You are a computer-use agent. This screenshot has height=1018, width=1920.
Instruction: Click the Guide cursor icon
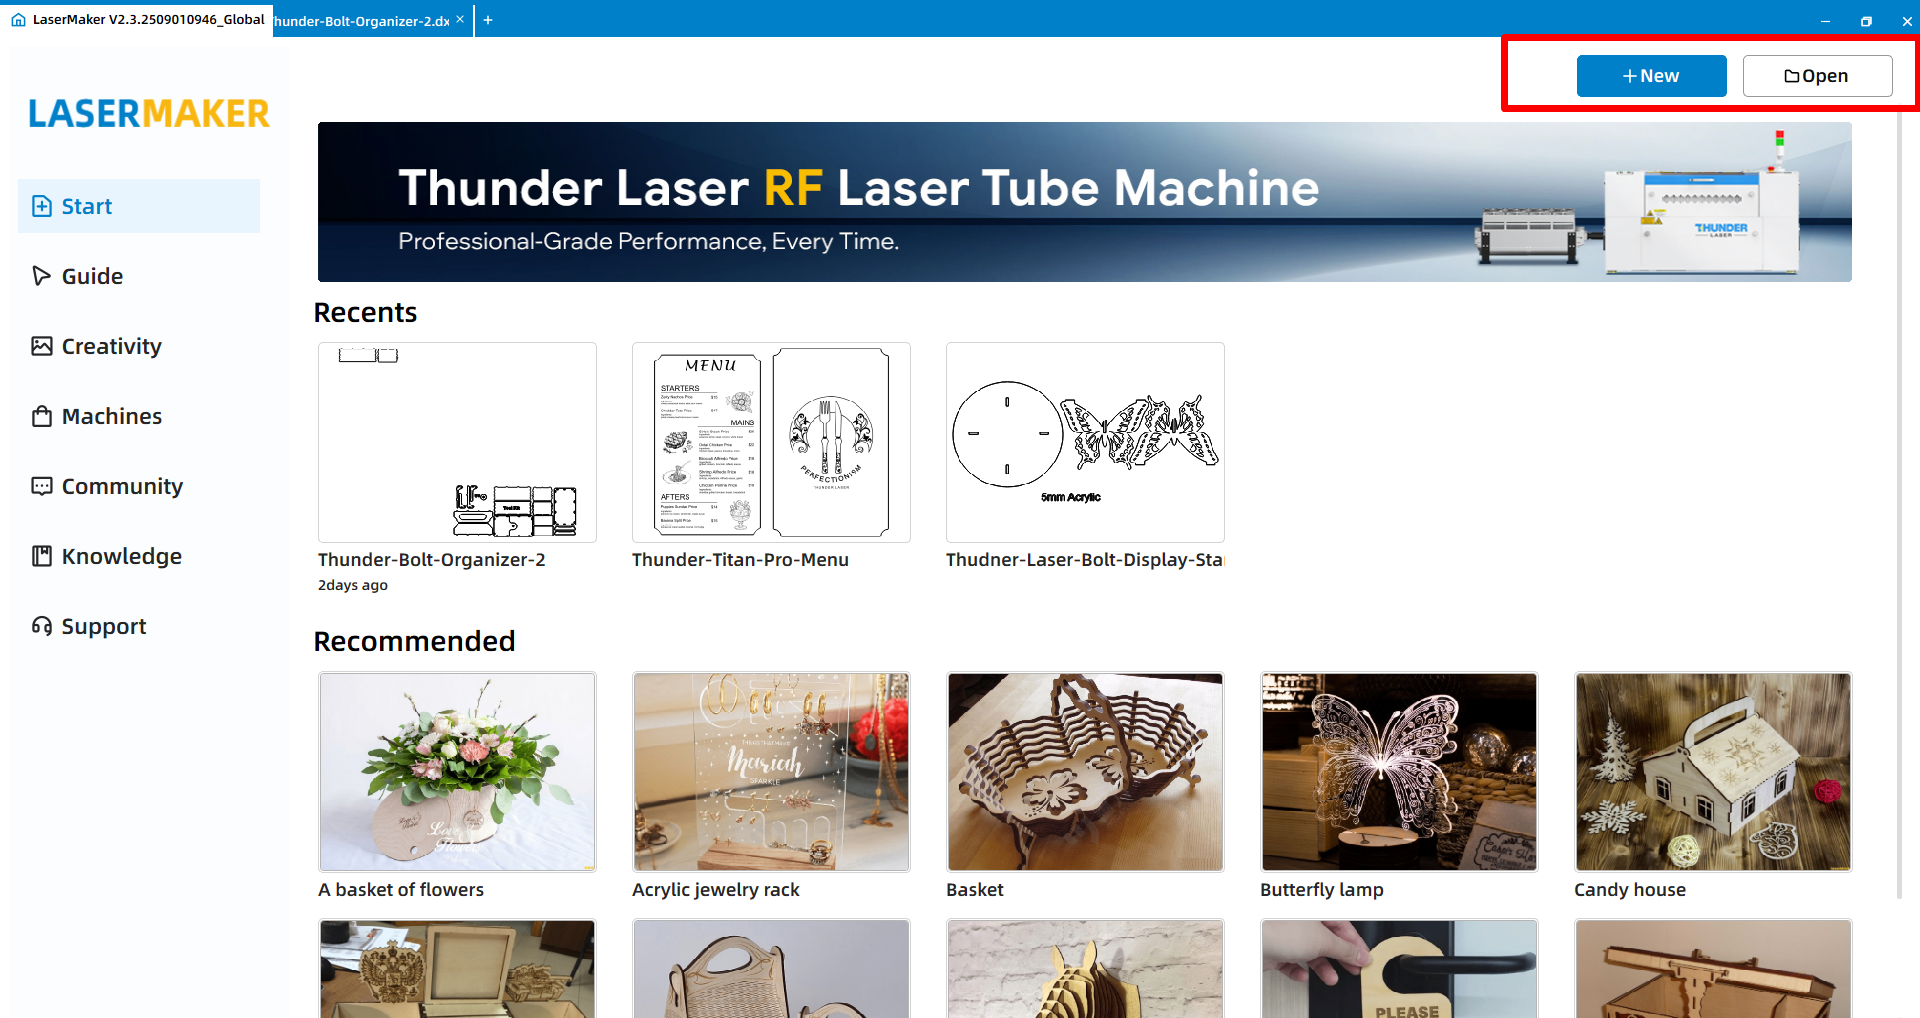[x=42, y=276]
